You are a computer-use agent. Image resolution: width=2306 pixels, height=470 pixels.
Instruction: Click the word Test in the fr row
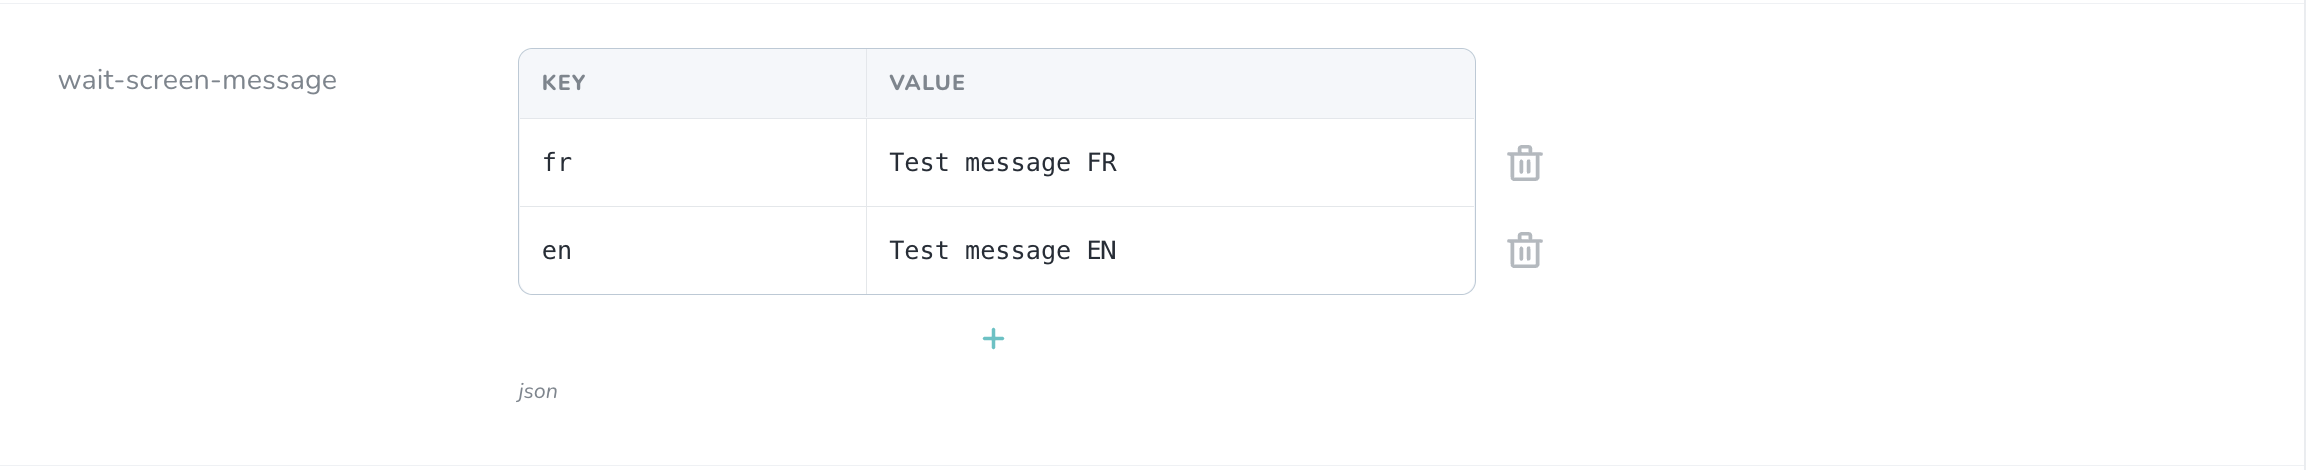coord(918,163)
